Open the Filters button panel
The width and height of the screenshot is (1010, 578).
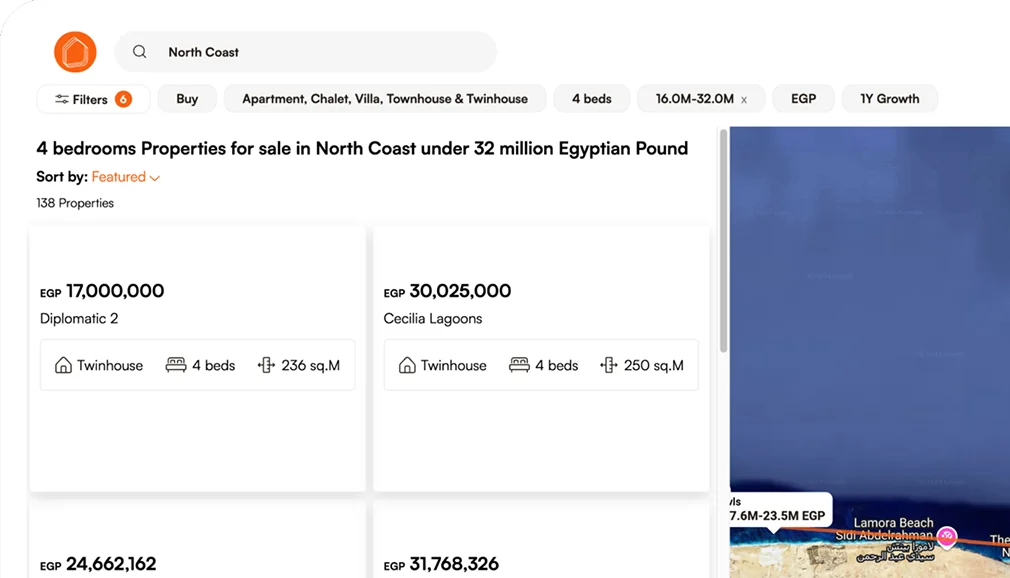(93, 99)
